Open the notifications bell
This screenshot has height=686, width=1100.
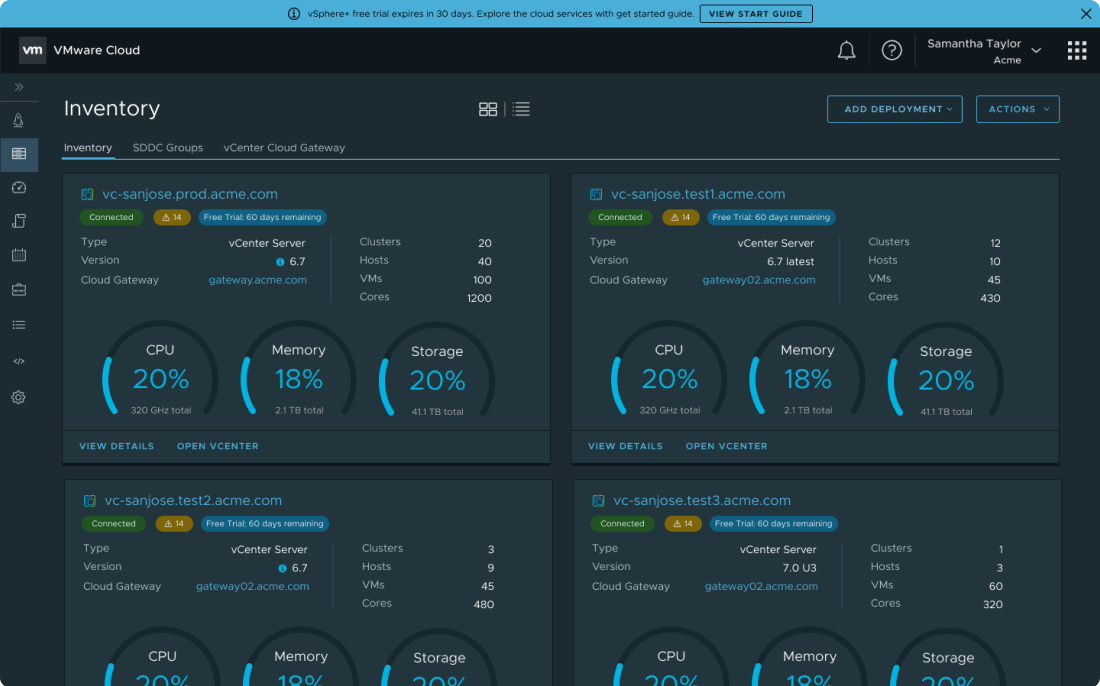tap(847, 51)
